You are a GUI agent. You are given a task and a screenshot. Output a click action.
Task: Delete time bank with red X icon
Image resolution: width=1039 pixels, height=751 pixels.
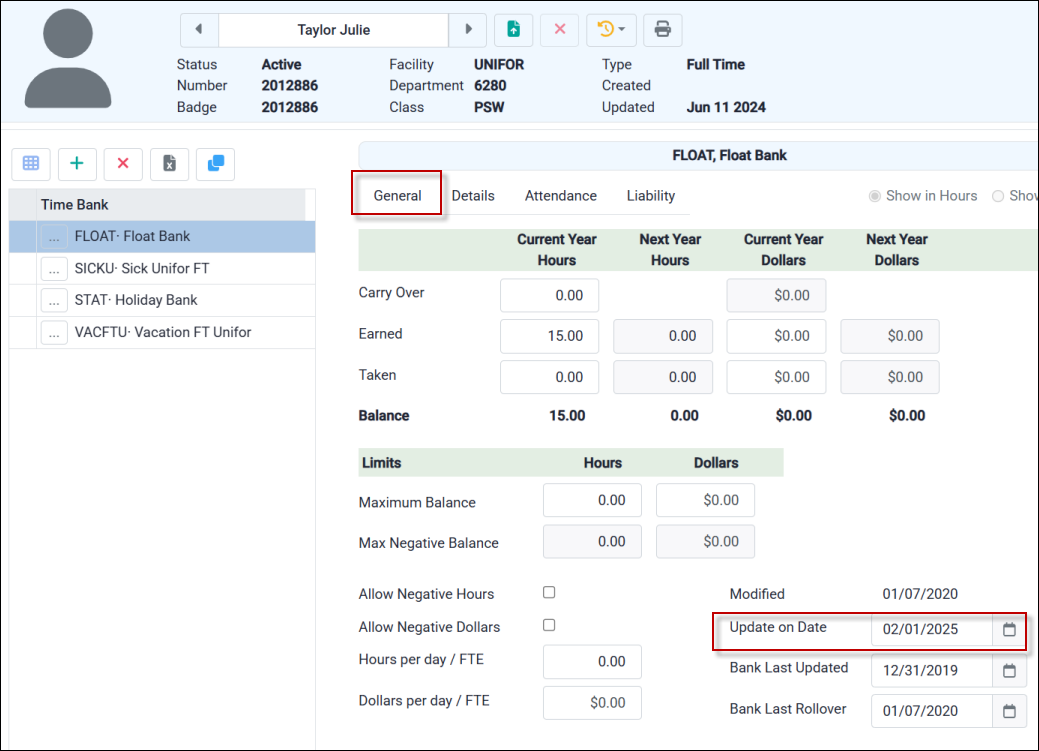pyautogui.click(x=123, y=163)
